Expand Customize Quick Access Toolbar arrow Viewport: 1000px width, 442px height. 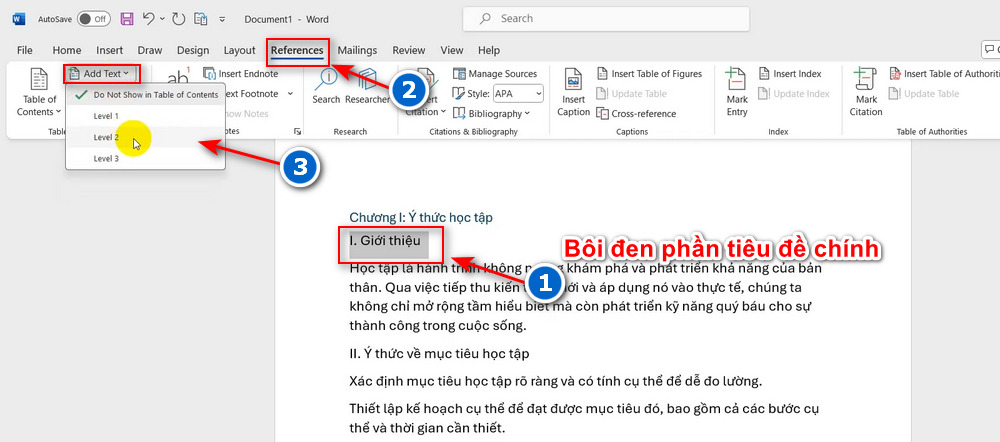point(222,20)
